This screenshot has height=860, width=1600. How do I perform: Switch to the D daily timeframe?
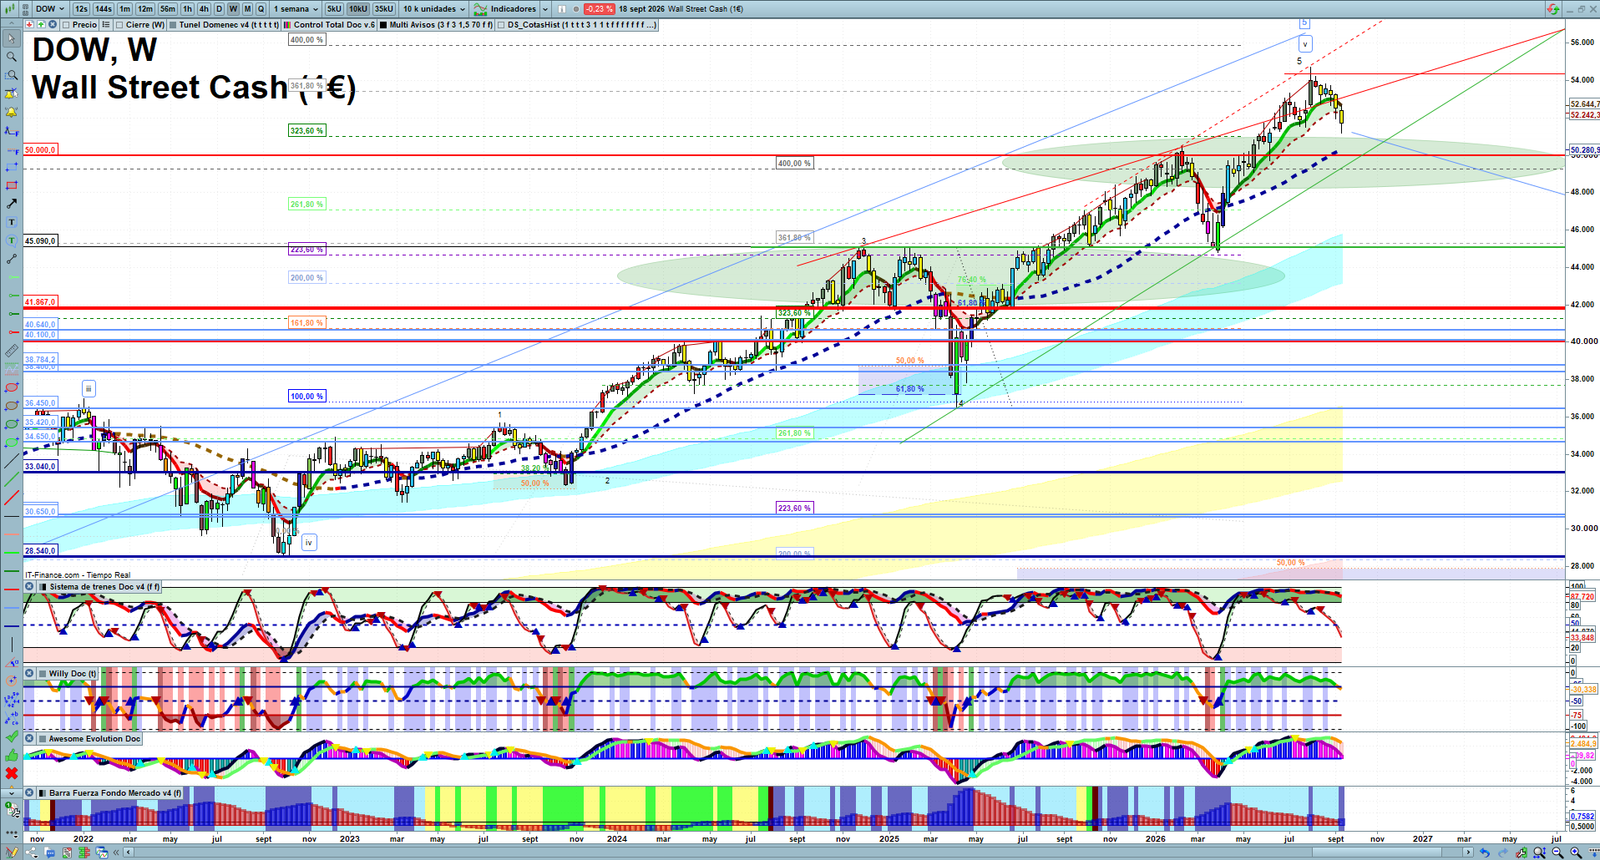(x=219, y=9)
